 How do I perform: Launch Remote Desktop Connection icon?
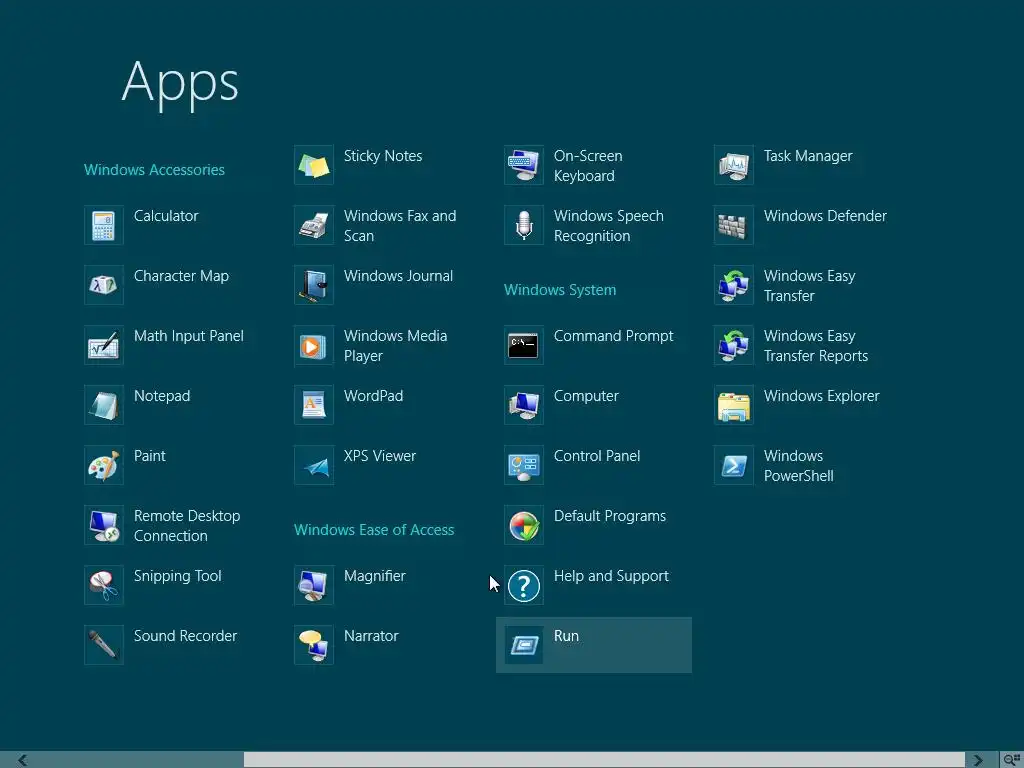(x=104, y=526)
